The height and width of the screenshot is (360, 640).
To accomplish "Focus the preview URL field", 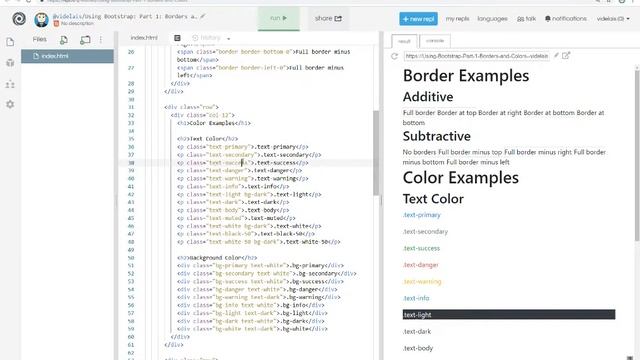I will point(476,56).
